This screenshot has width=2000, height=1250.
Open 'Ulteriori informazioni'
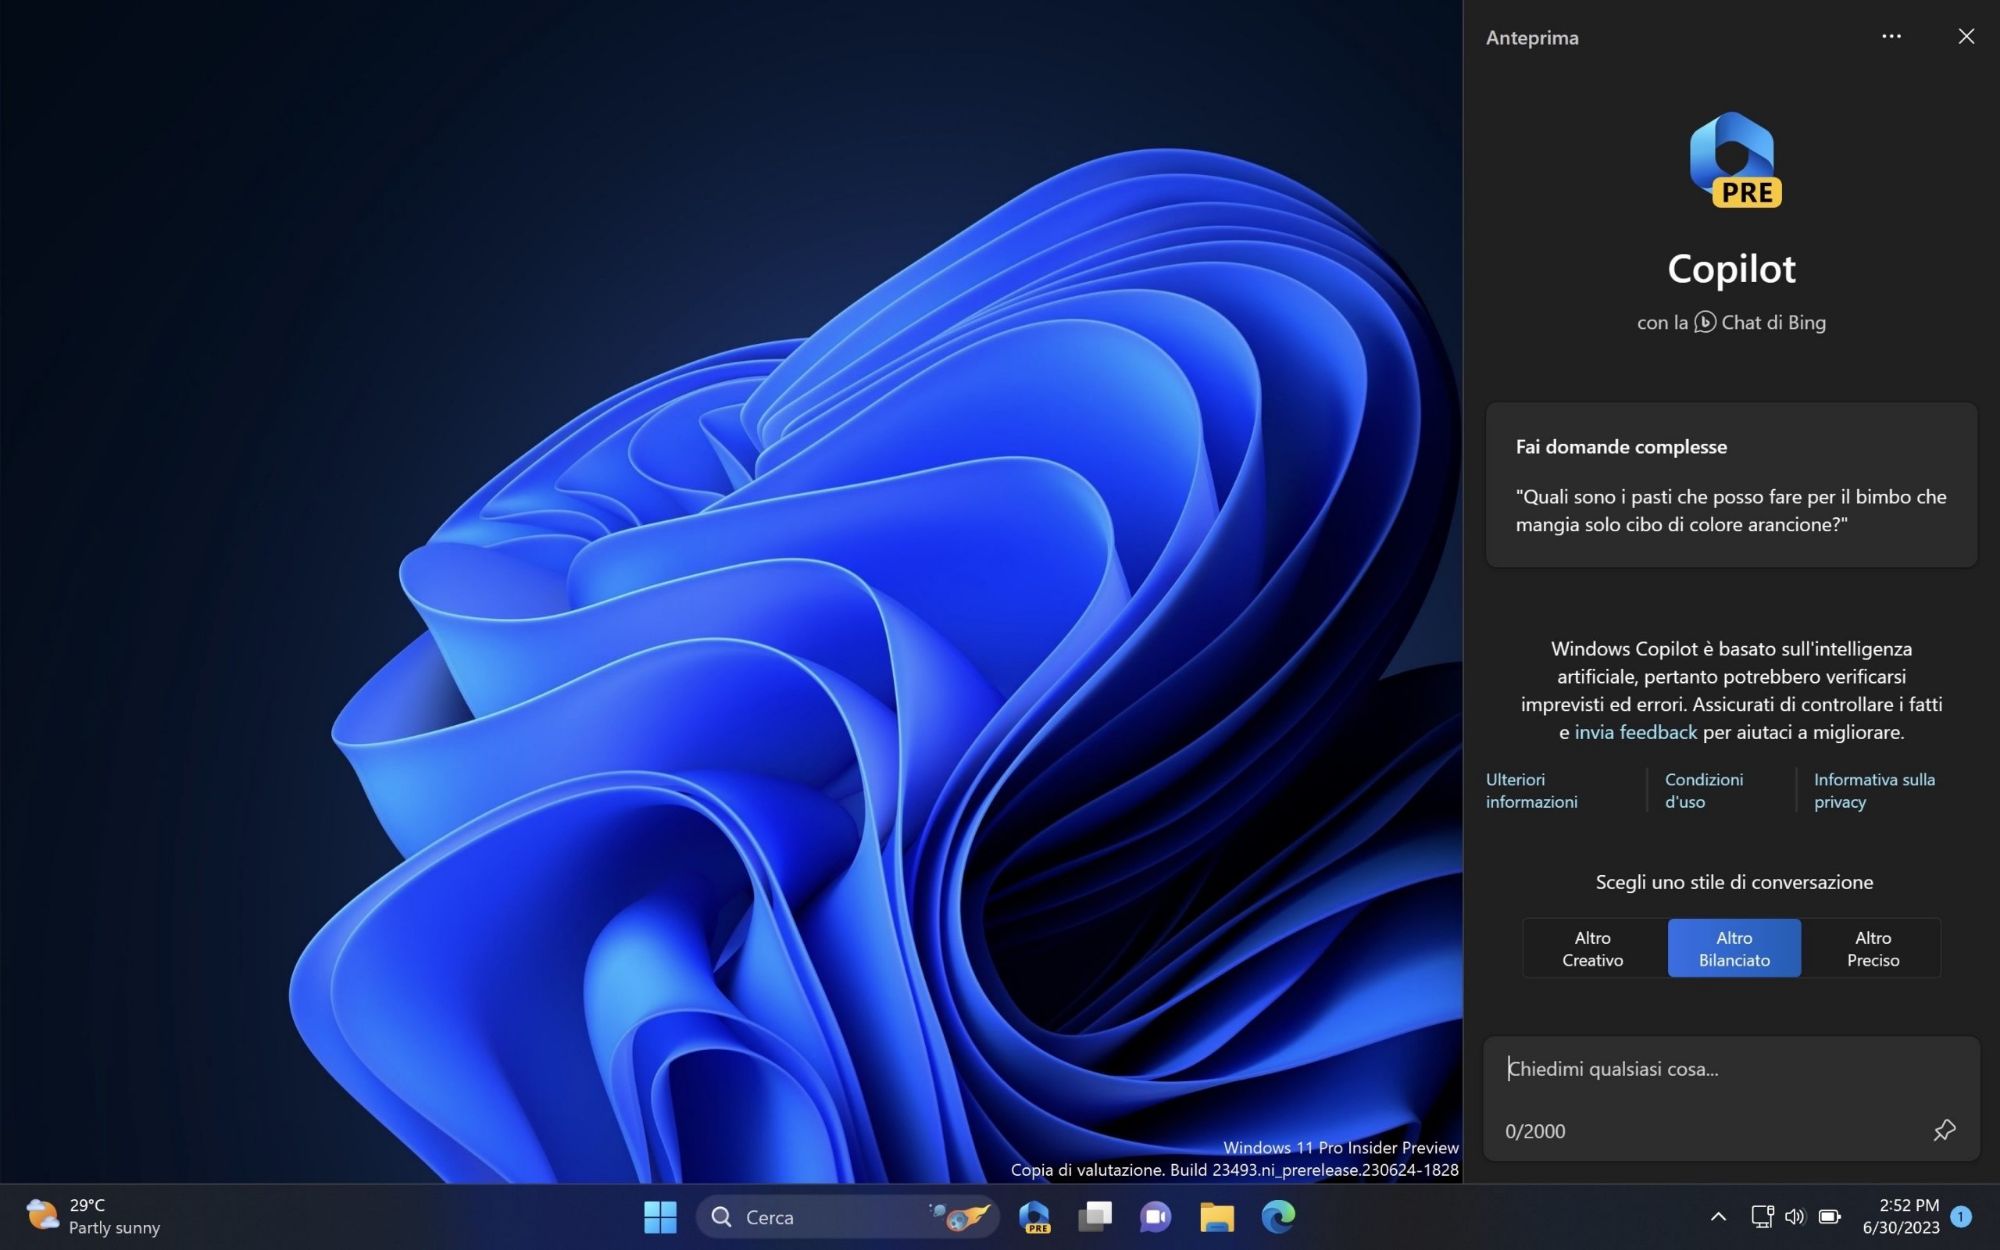click(1531, 790)
